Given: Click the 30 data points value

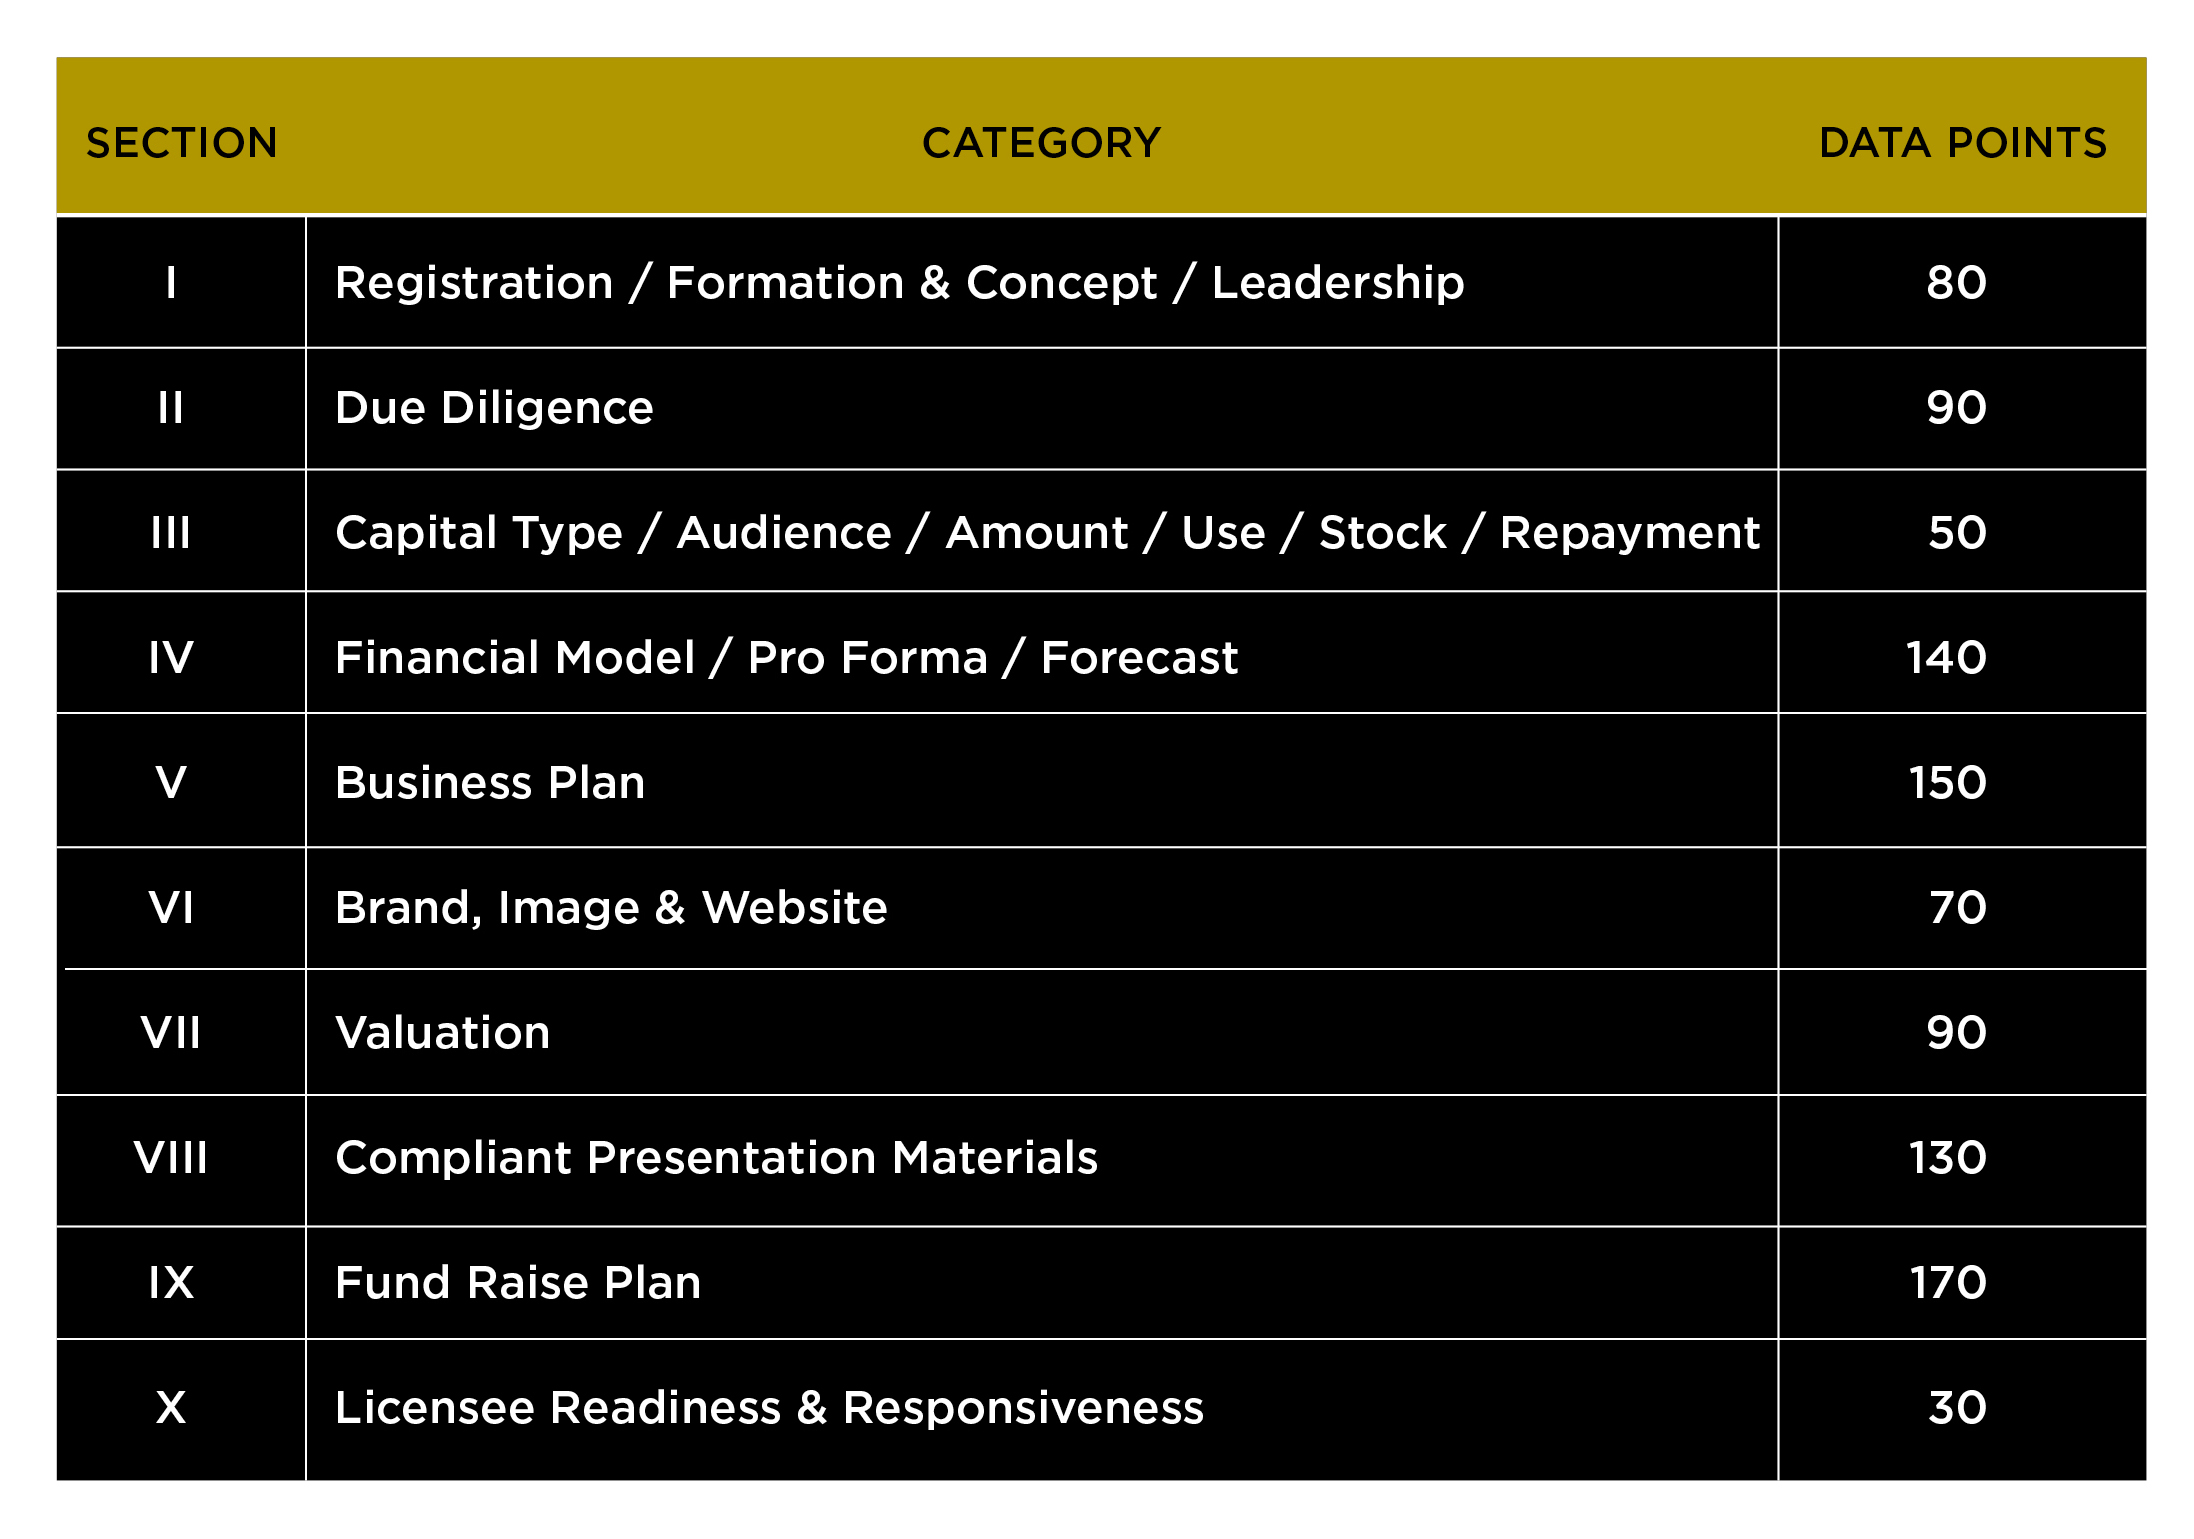Looking at the screenshot, I should click(x=1957, y=1408).
